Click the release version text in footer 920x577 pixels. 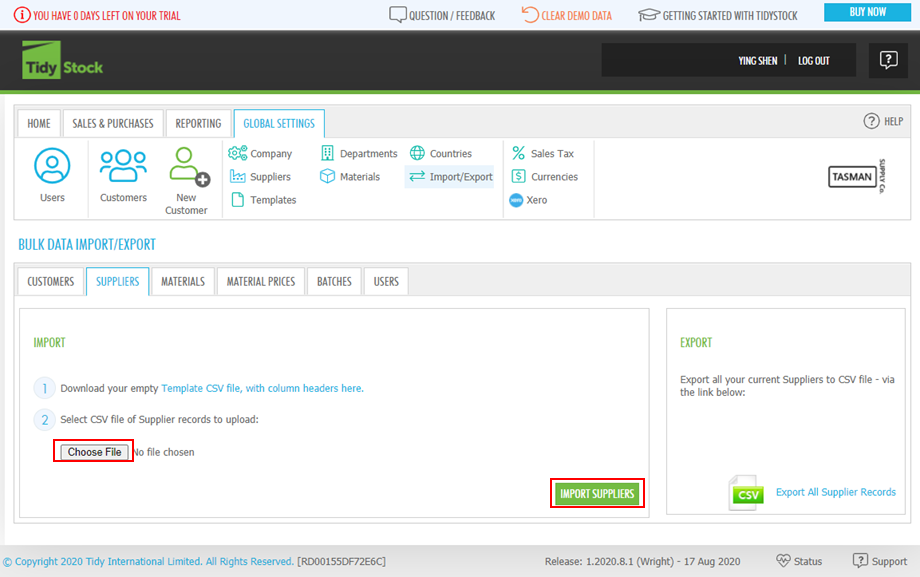click(642, 561)
